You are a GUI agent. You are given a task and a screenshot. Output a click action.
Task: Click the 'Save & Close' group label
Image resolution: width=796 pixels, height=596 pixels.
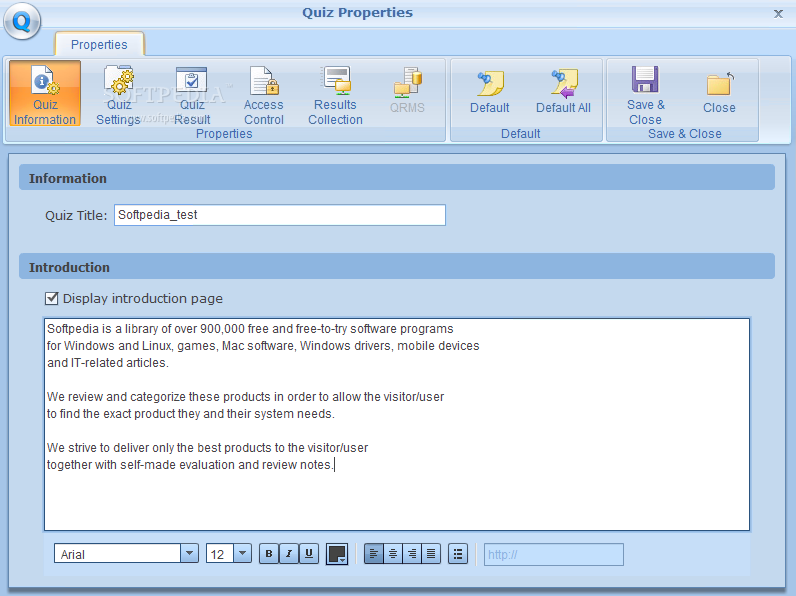(x=684, y=134)
